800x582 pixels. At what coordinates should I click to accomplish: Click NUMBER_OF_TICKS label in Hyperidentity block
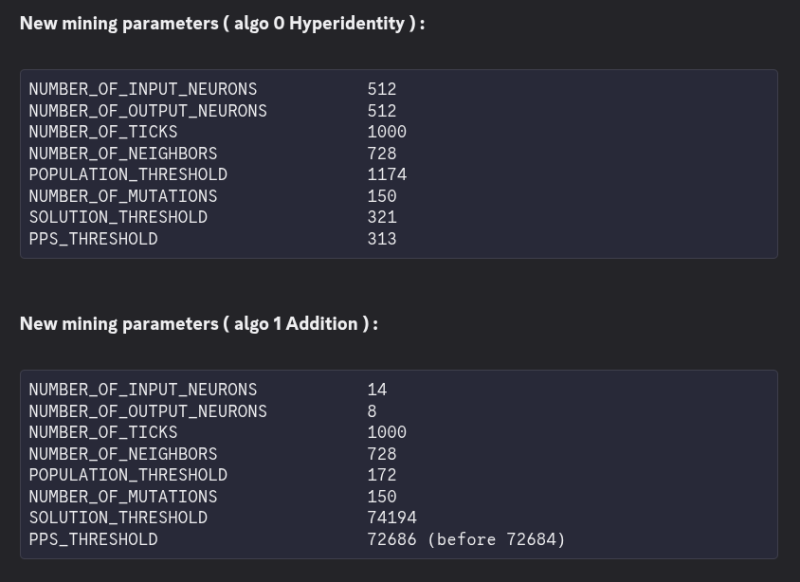pos(102,132)
